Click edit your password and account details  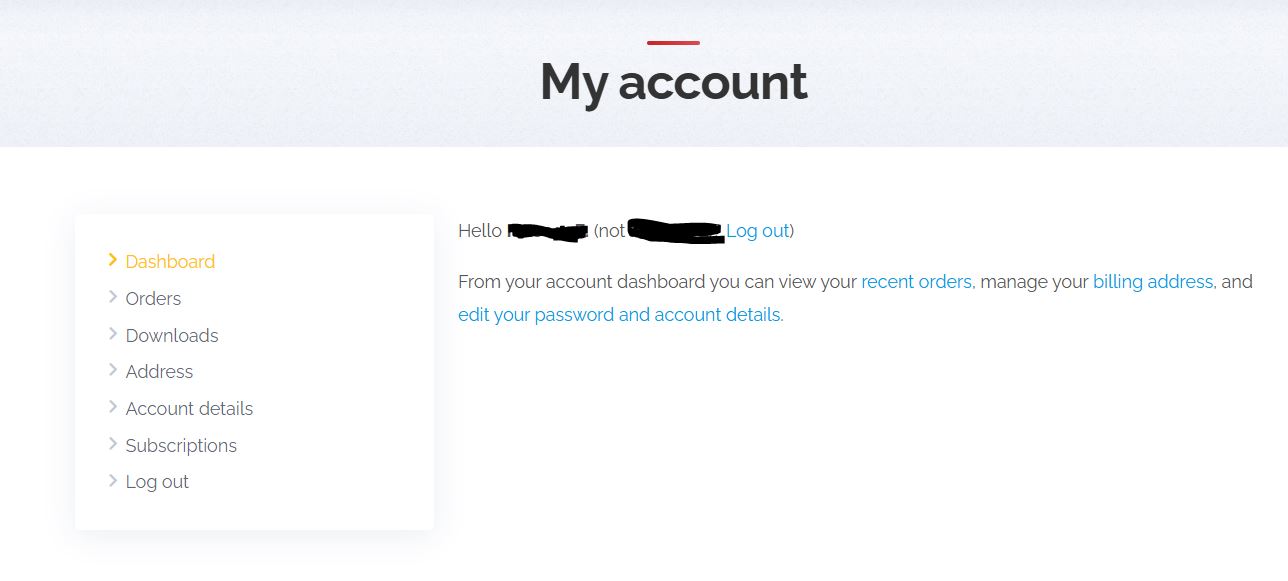pyautogui.click(x=619, y=314)
